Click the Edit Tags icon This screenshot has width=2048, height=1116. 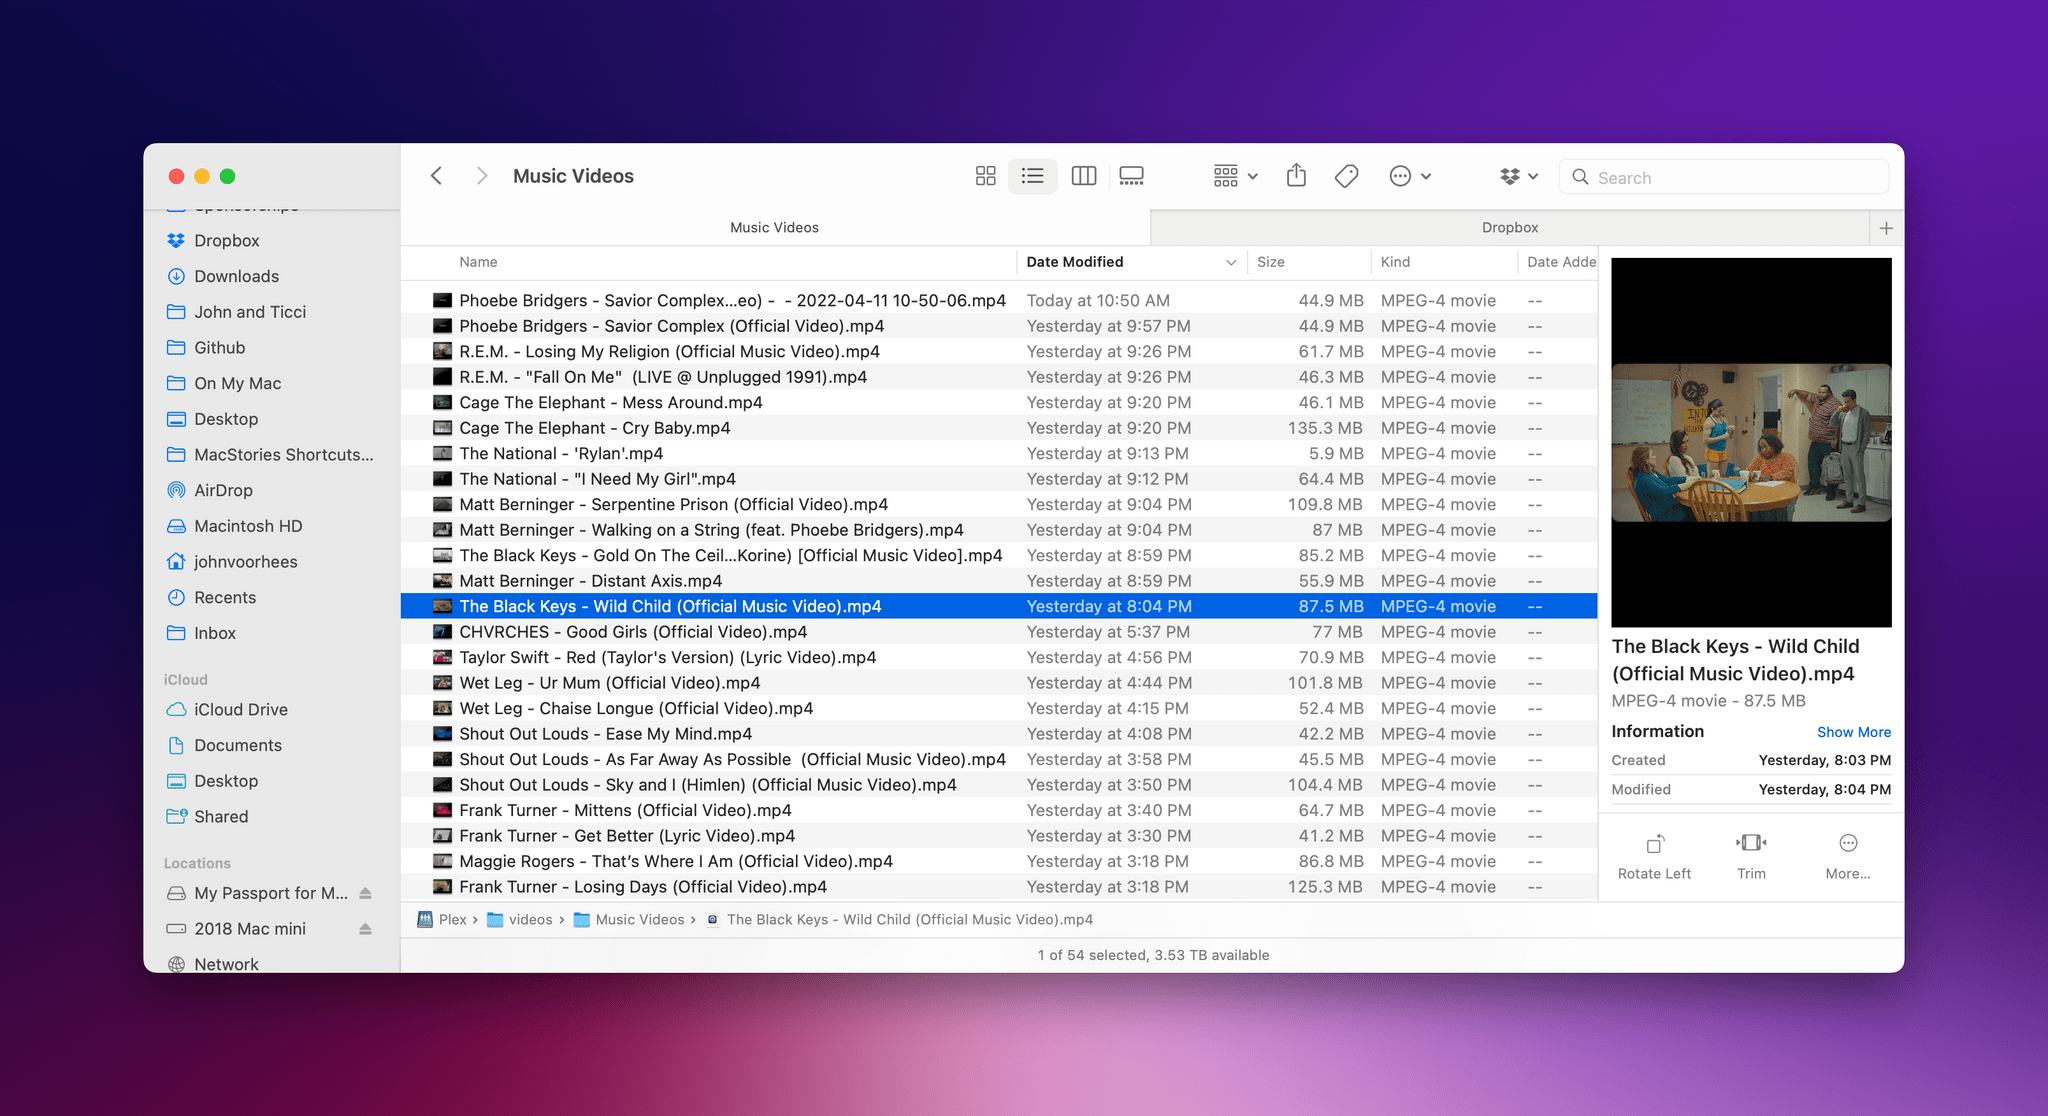[1346, 176]
